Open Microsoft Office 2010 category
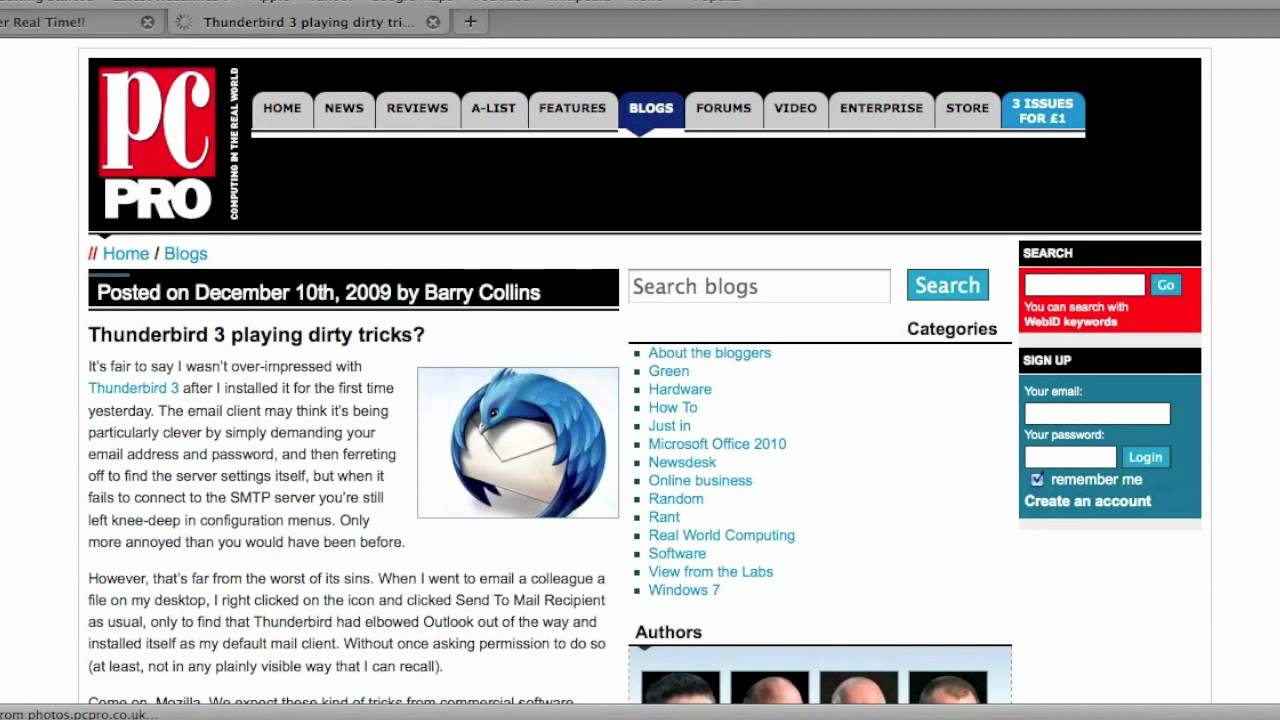Screen dimensions: 1280x720 717,444
